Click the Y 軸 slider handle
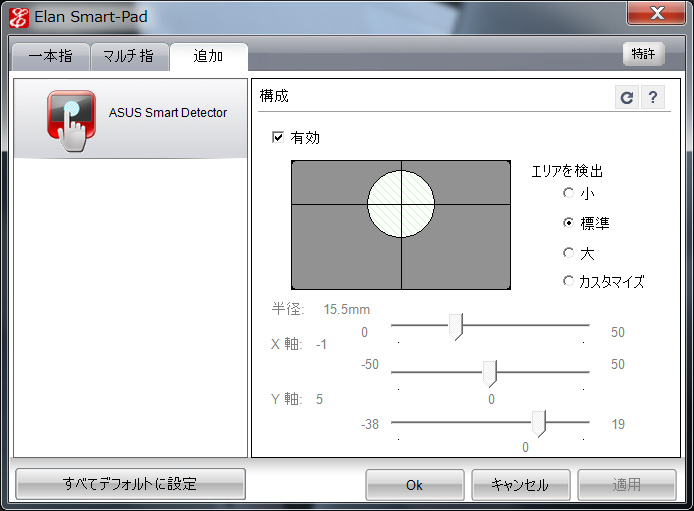This screenshot has height=511, width=694. (x=538, y=424)
